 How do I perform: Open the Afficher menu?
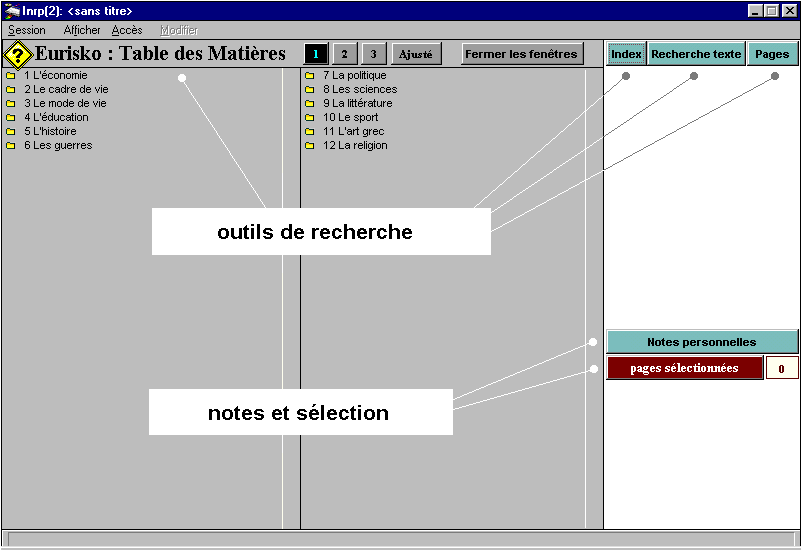(82, 31)
